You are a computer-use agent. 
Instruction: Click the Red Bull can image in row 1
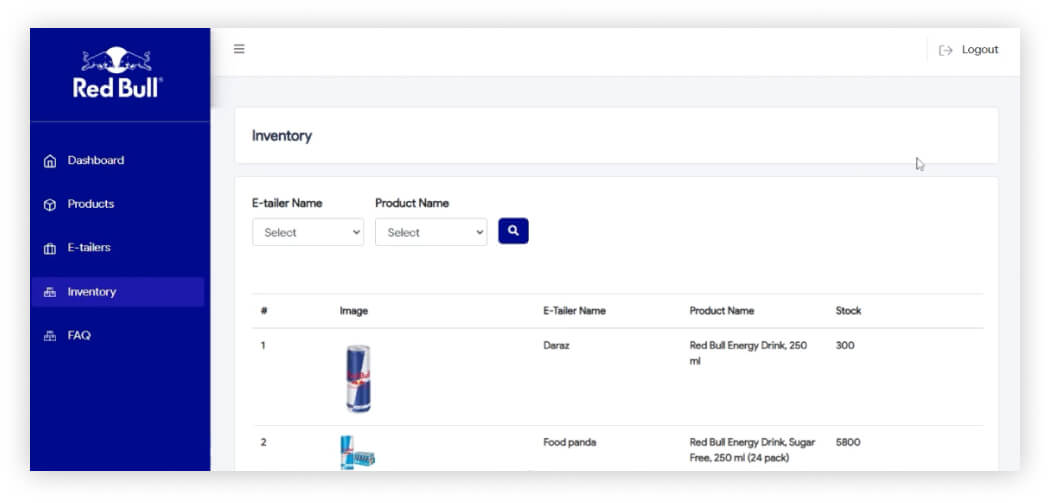click(x=358, y=378)
